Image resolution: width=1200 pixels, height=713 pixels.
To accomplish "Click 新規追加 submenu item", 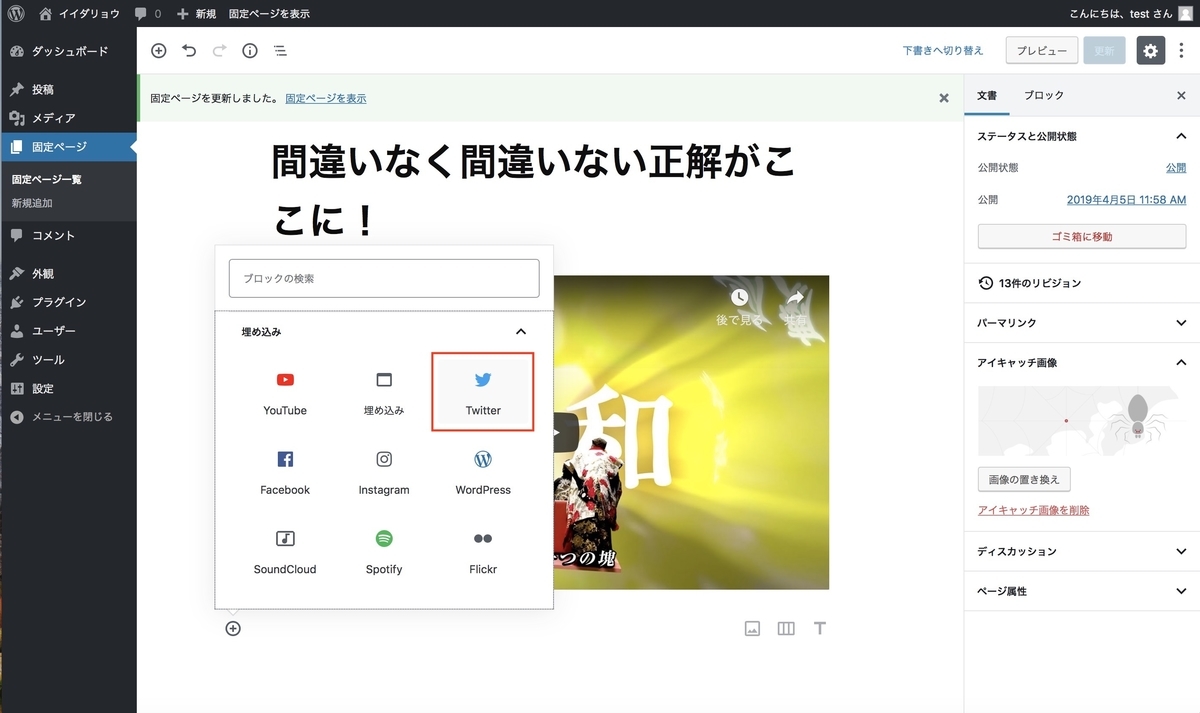I will [x=32, y=203].
